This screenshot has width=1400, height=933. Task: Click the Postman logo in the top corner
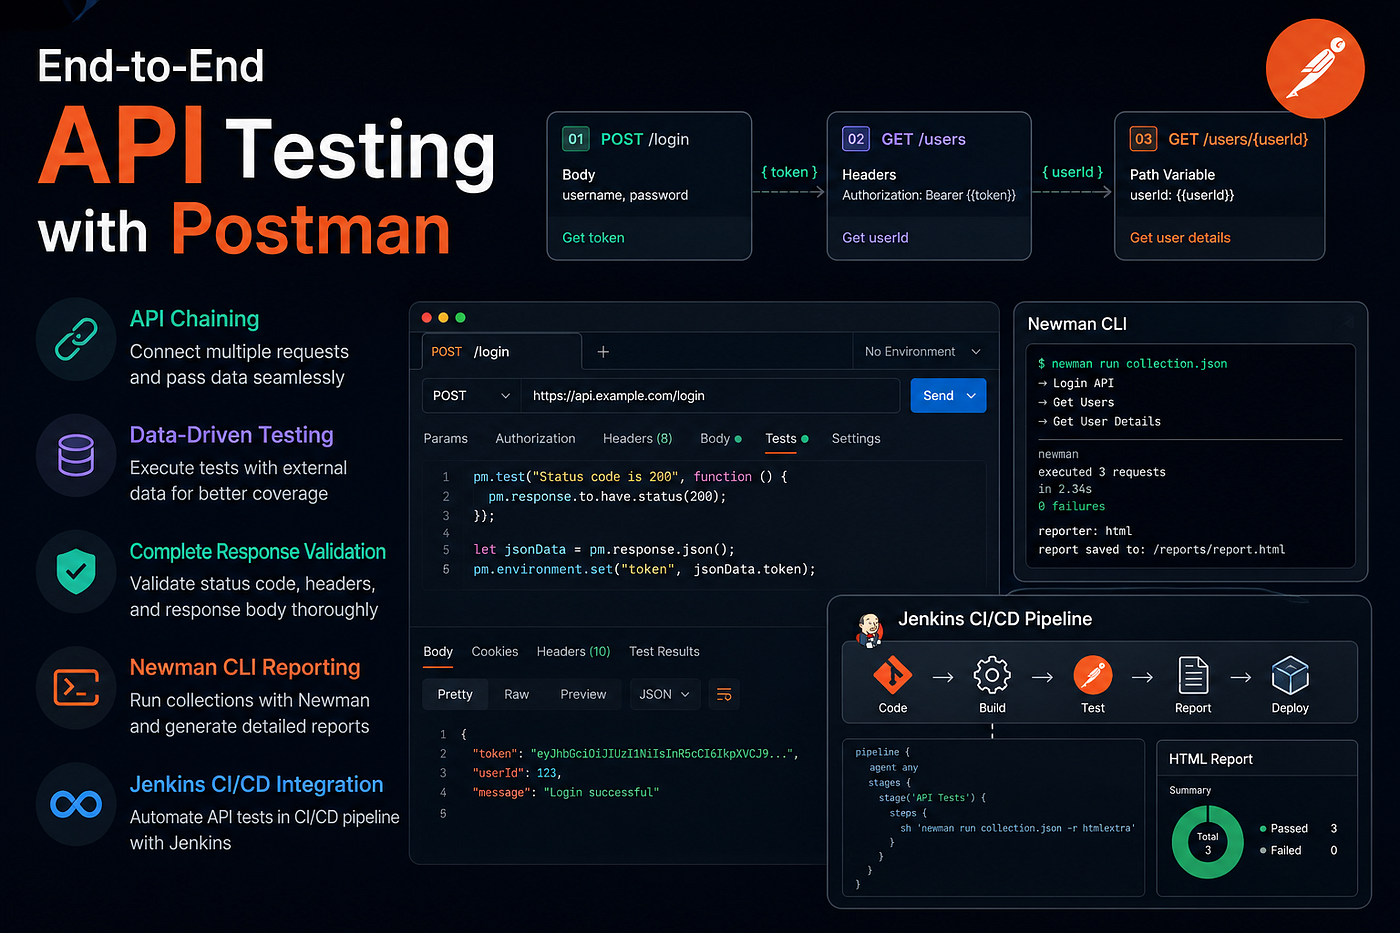coord(1315,69)
